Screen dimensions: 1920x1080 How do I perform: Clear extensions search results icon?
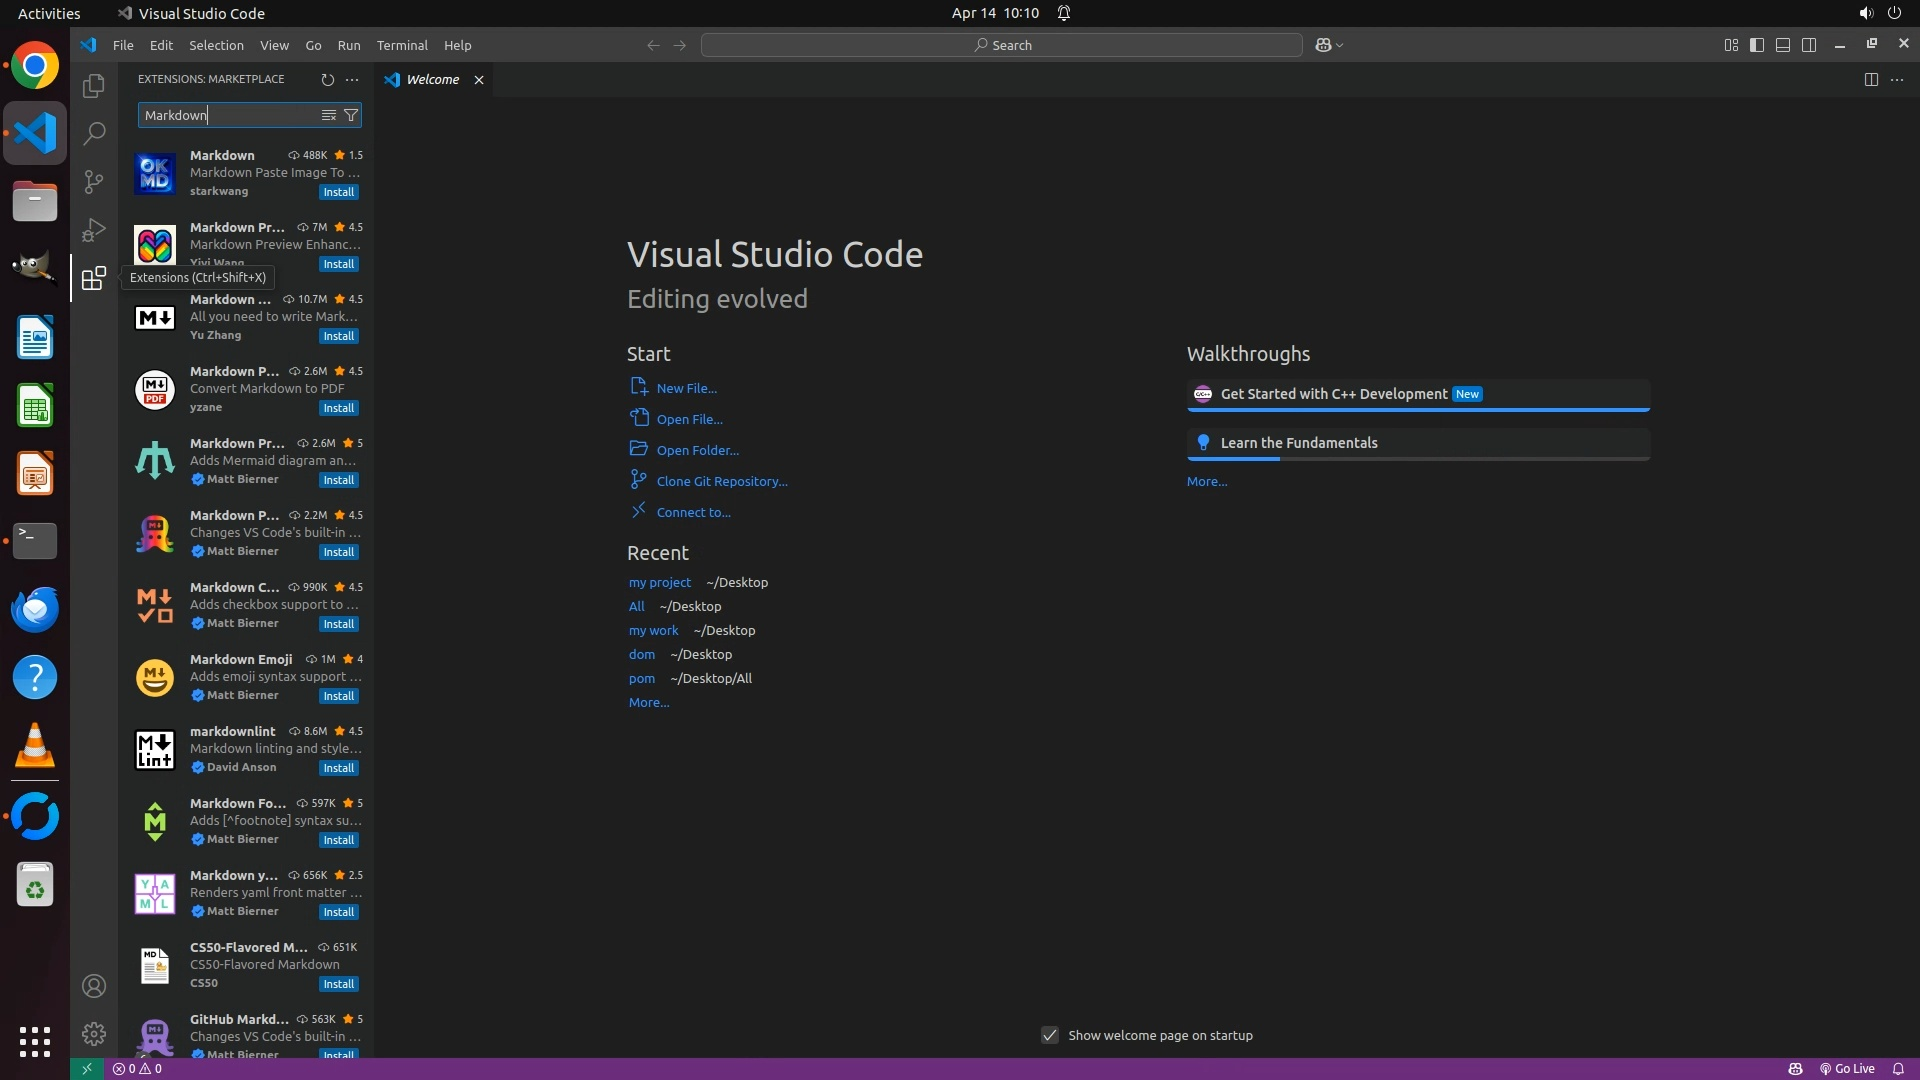pyautogui.click(x=328, y=115)
